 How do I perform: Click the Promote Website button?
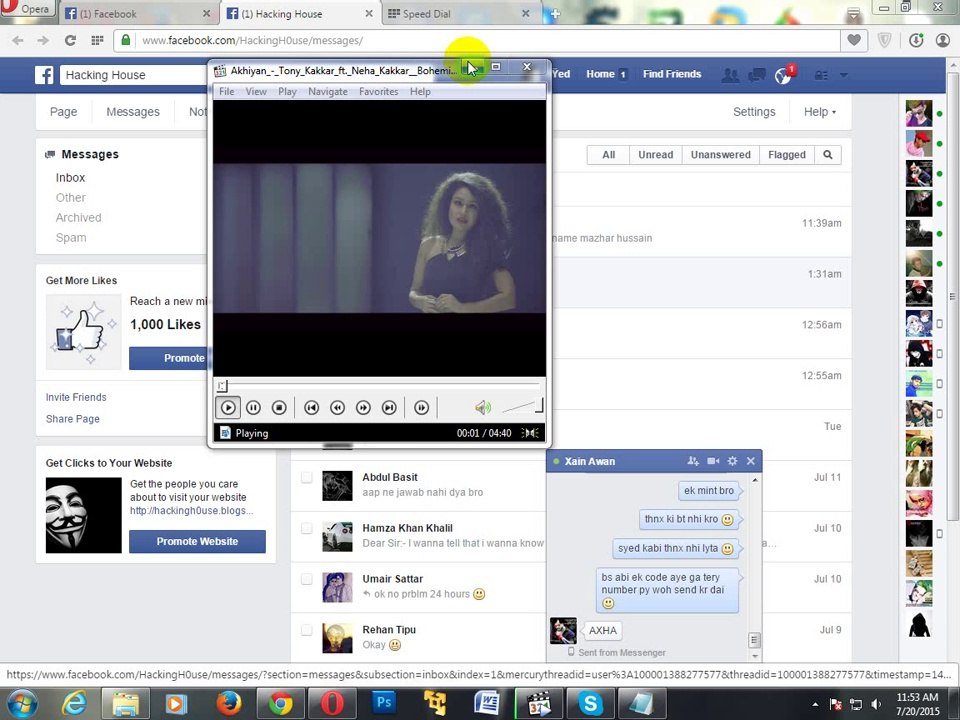(x=197, y=541)
